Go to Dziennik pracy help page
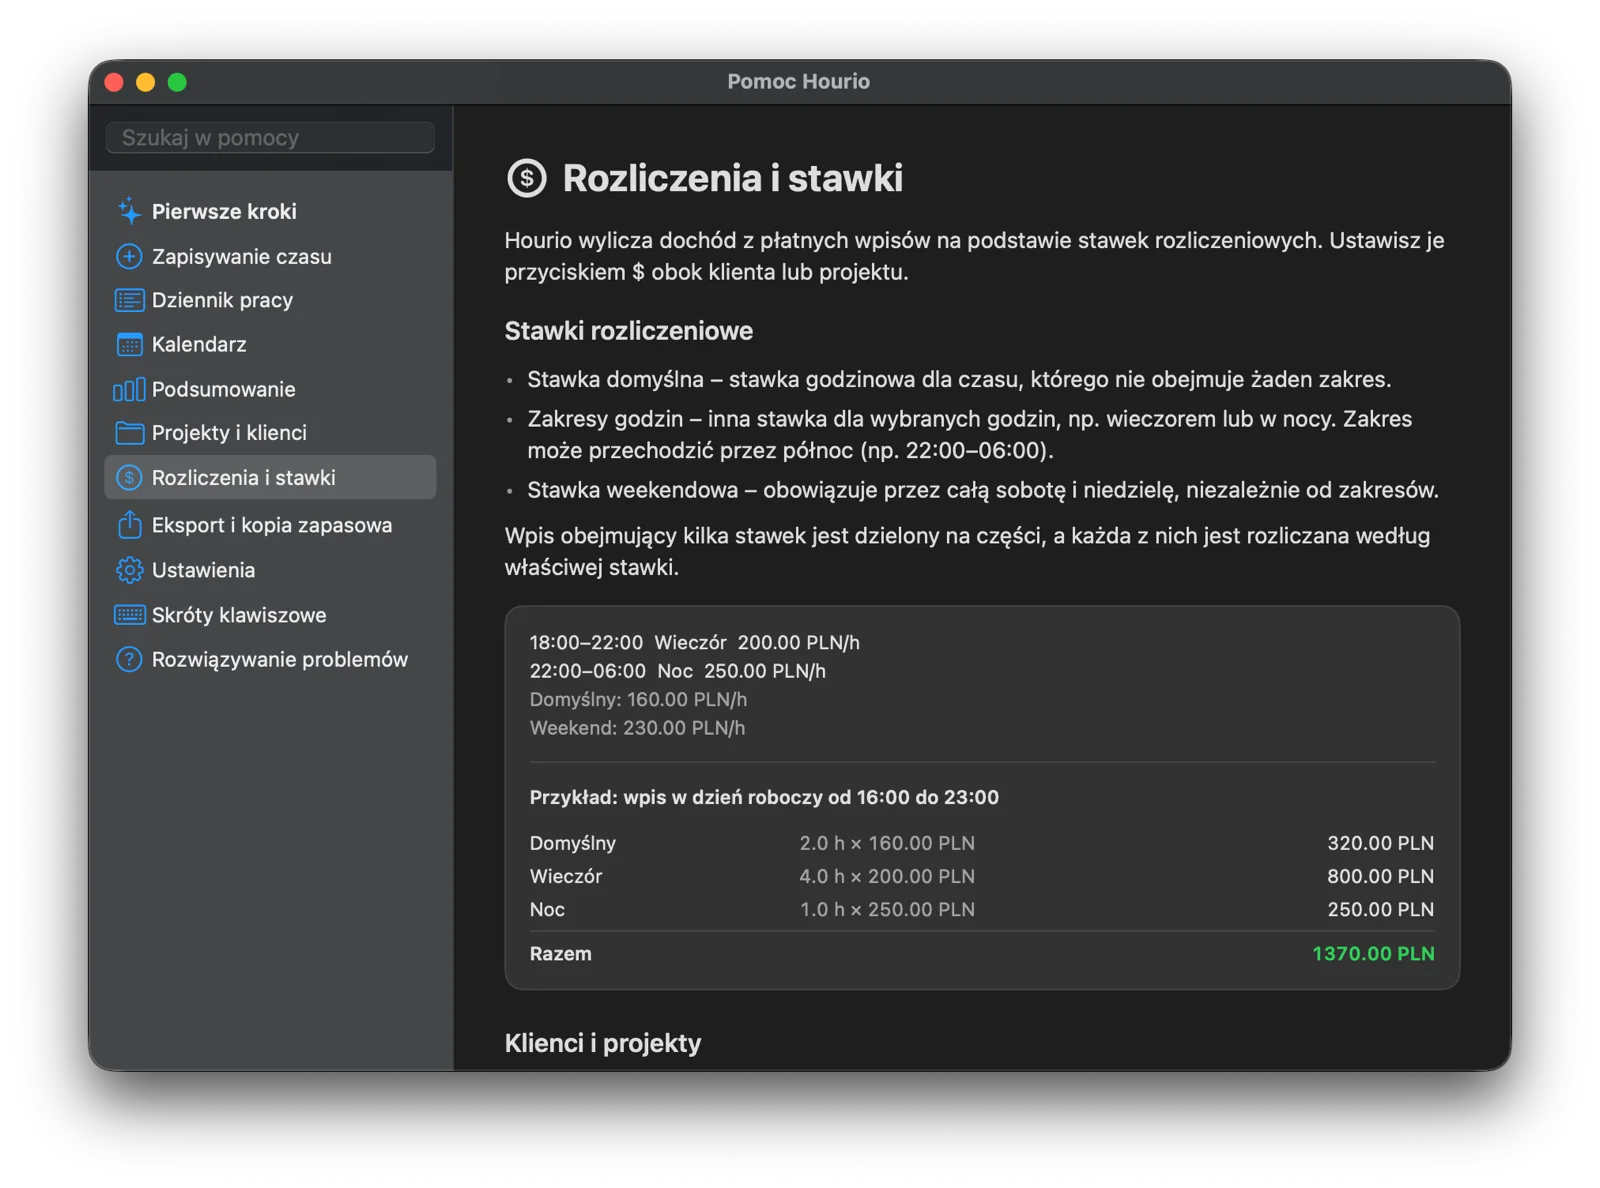 point(270,300)
